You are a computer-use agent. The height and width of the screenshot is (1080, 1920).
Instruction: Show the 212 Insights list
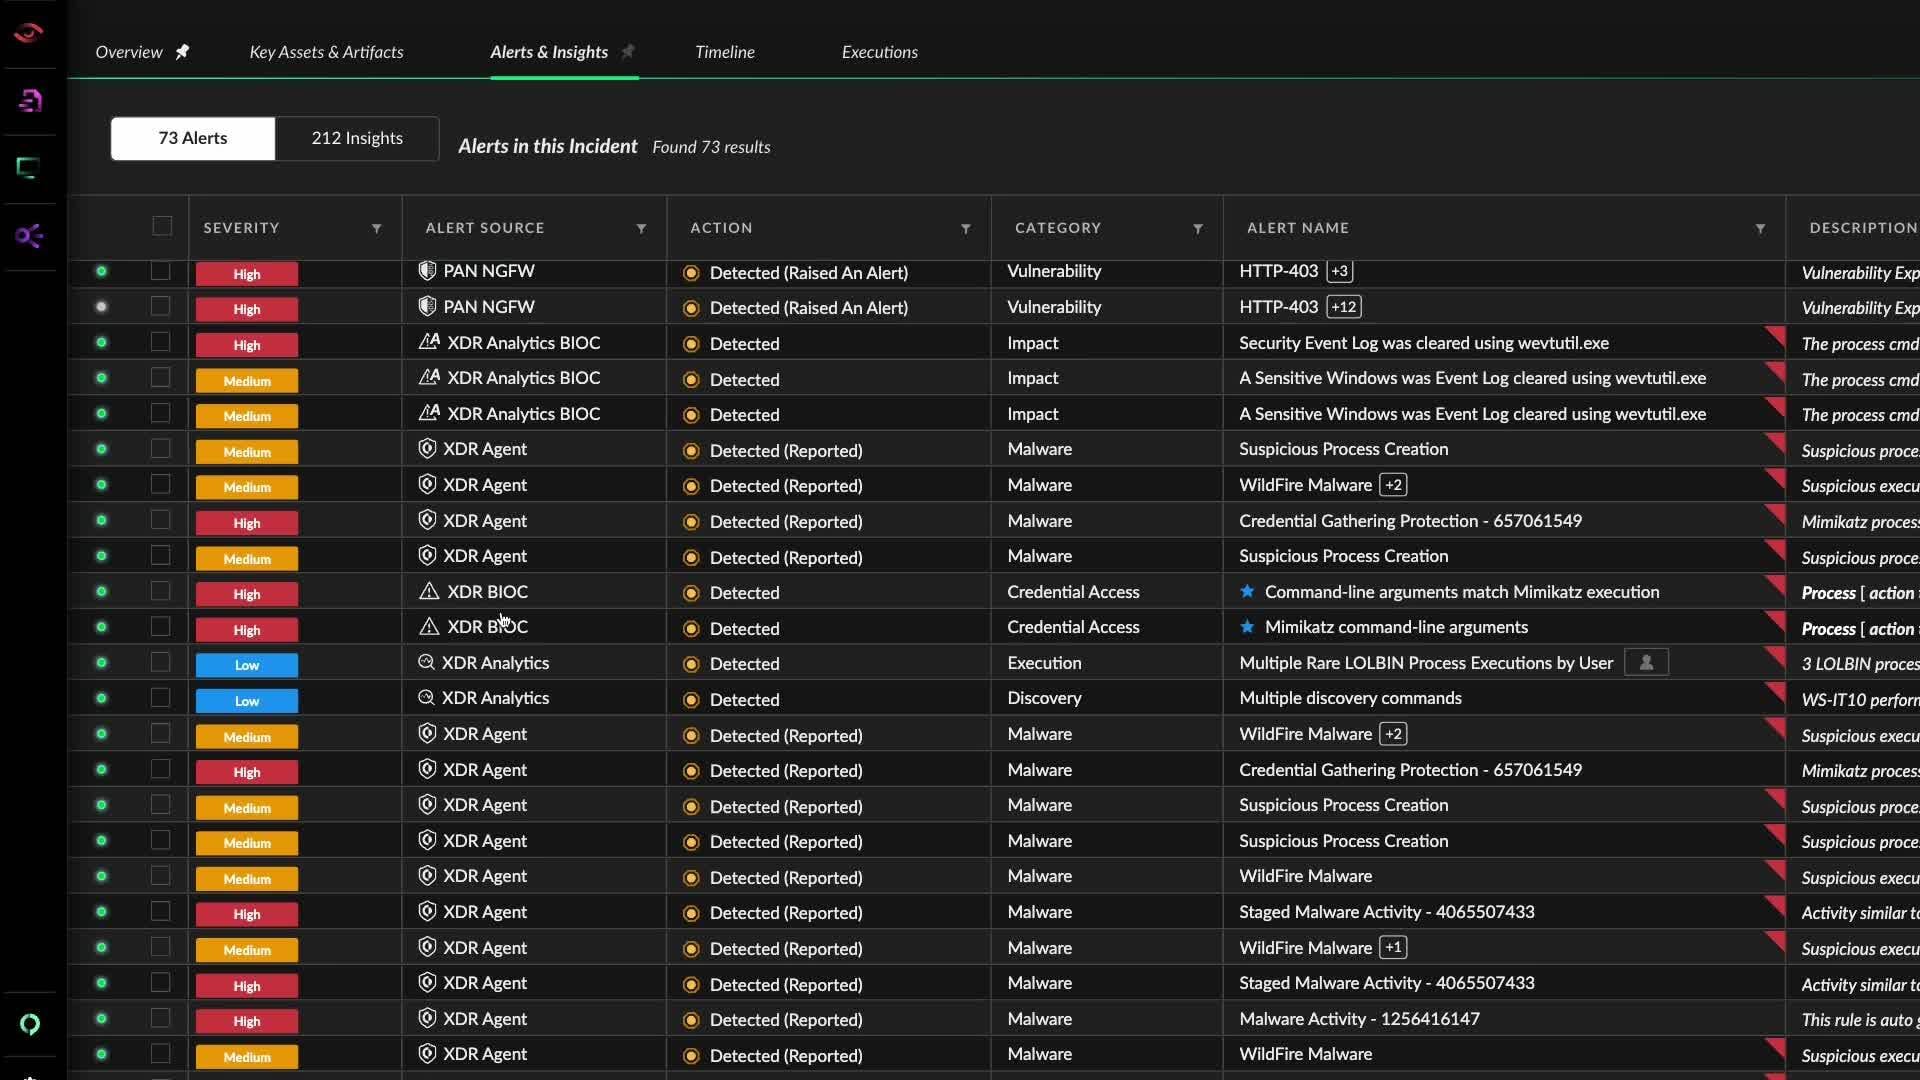click(x=357, y=138)
